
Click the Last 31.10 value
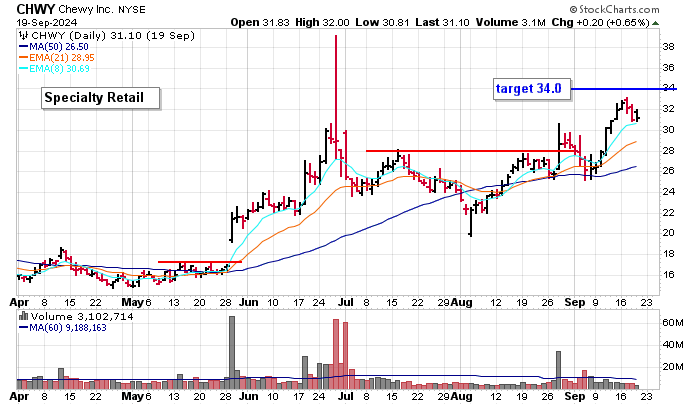[x=442, y=22]
